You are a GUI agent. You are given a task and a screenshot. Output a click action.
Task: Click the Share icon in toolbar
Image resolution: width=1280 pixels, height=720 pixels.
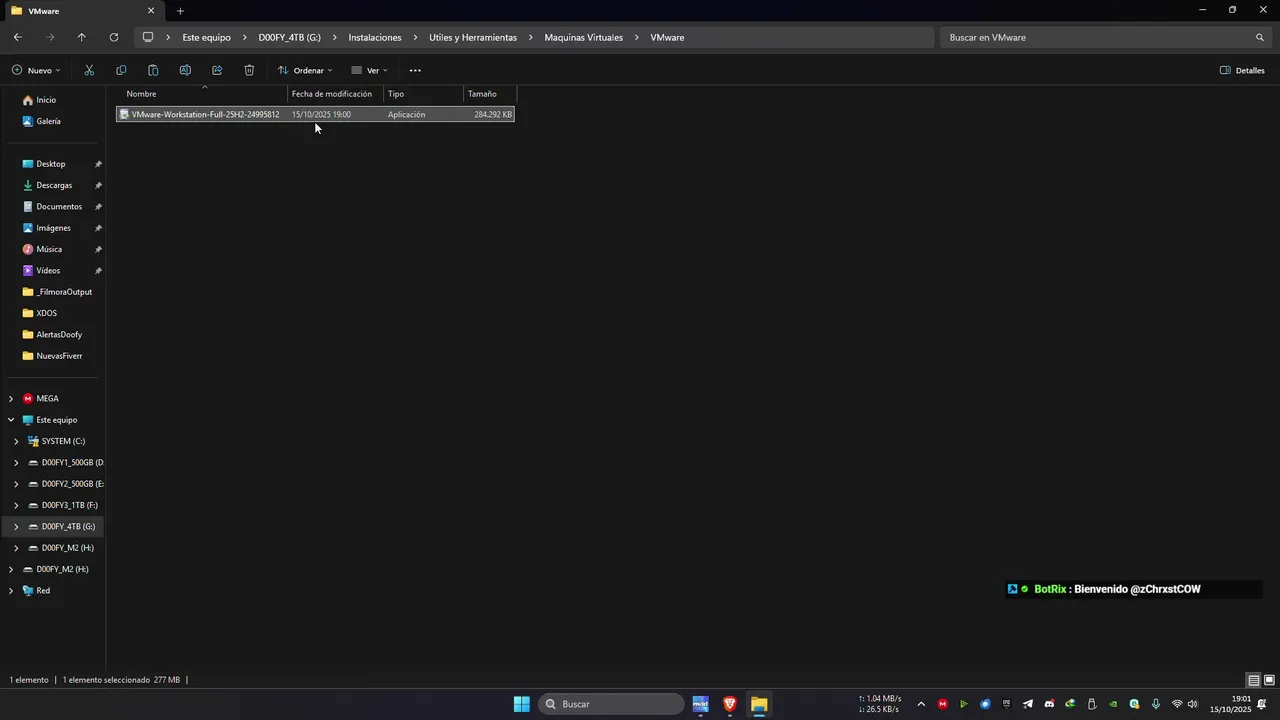217,70
